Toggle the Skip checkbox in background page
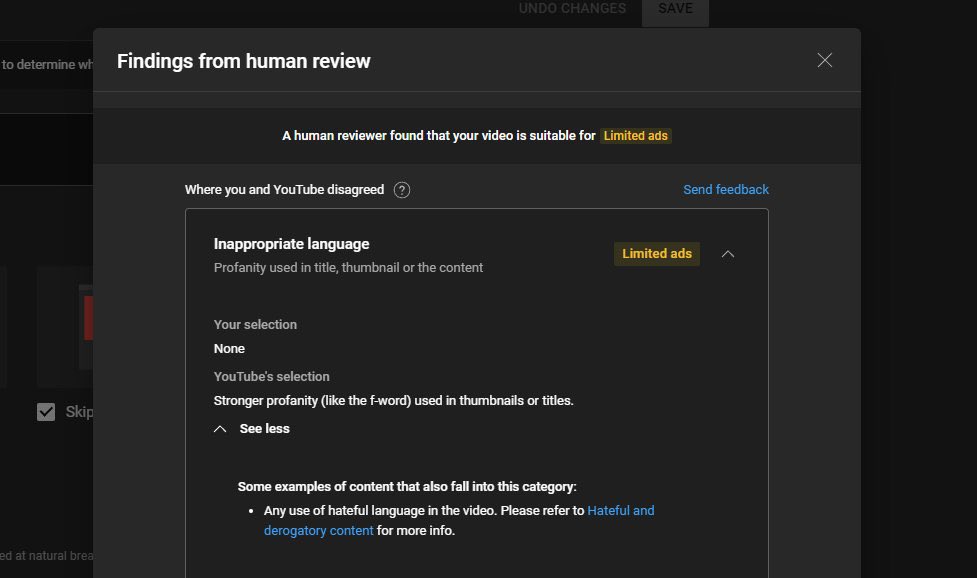Image resolution: width=977 pixels, height=578 pixels. pyautogui.click(x=46, y=412)
